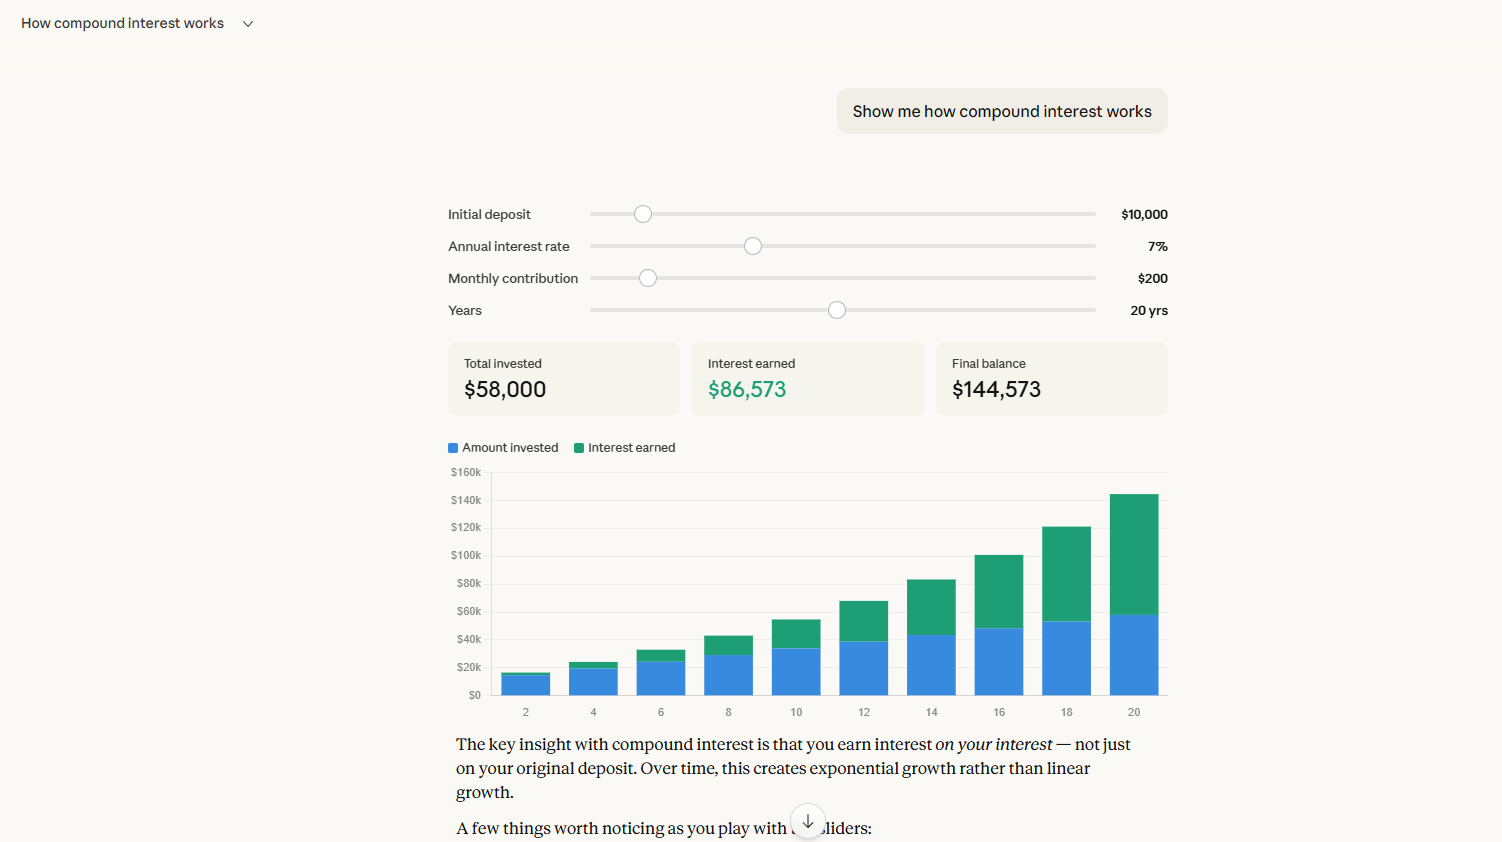Click the green portion of year 20 bar
The image size is (1502, 842).
point(1134,554)
